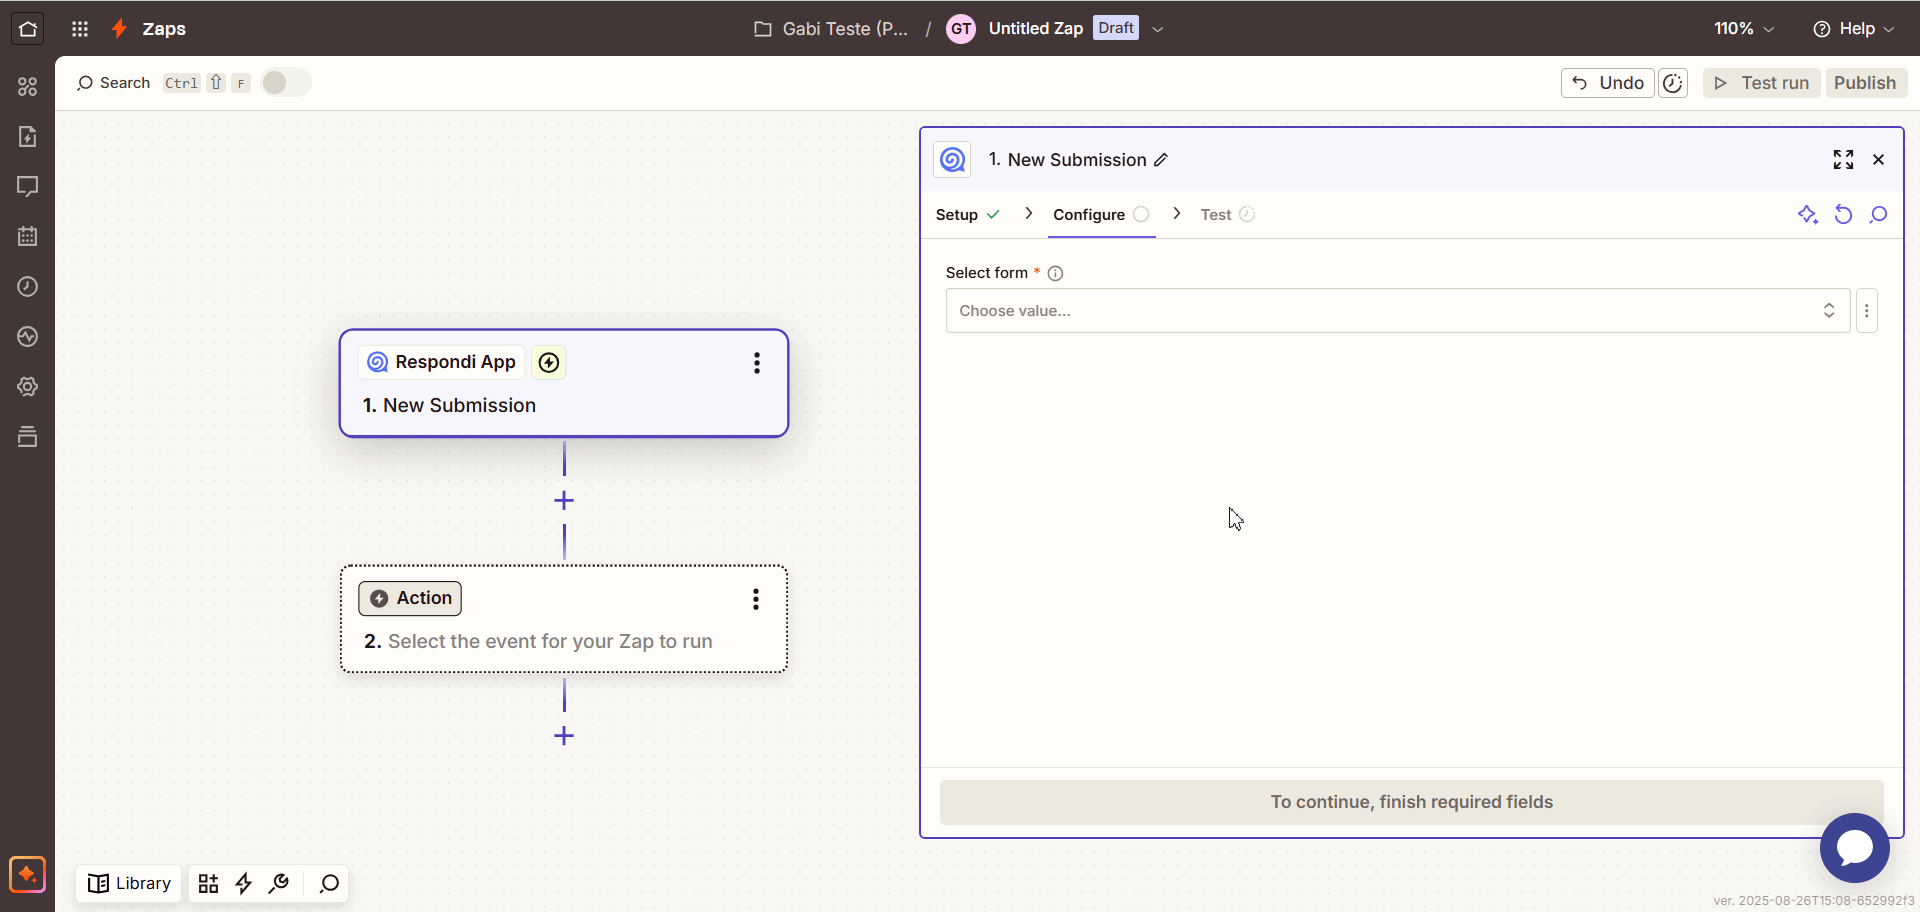The image size is (1920, 912).
Task: Open the Select form field options menu
Action: coord(1866,311)
